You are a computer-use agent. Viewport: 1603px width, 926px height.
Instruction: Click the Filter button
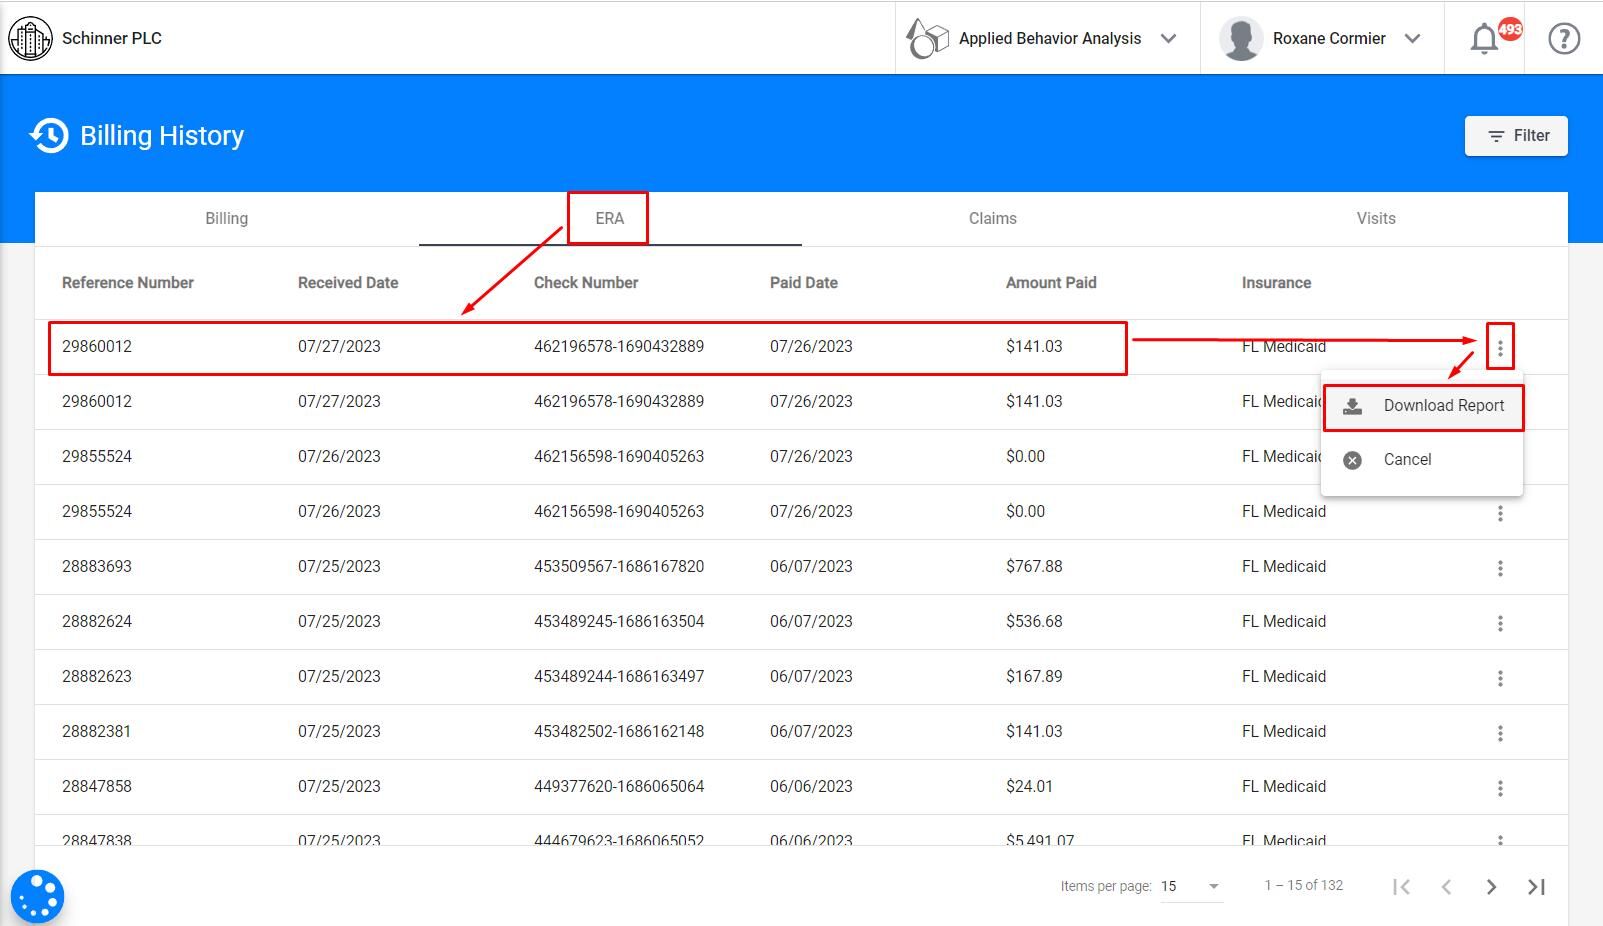click(1516, 135)
